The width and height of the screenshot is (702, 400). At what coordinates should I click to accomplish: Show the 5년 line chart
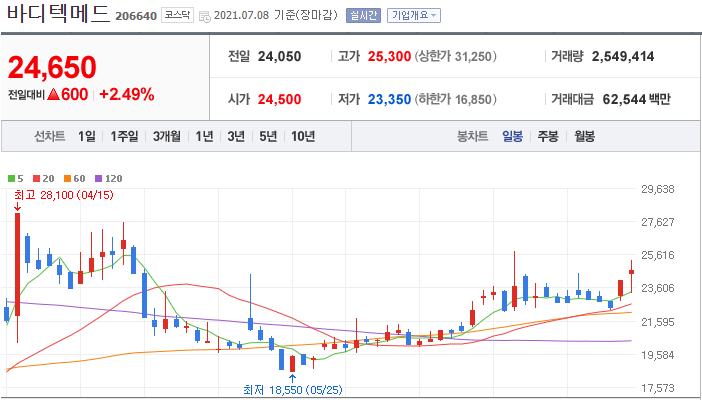[268, 136]
